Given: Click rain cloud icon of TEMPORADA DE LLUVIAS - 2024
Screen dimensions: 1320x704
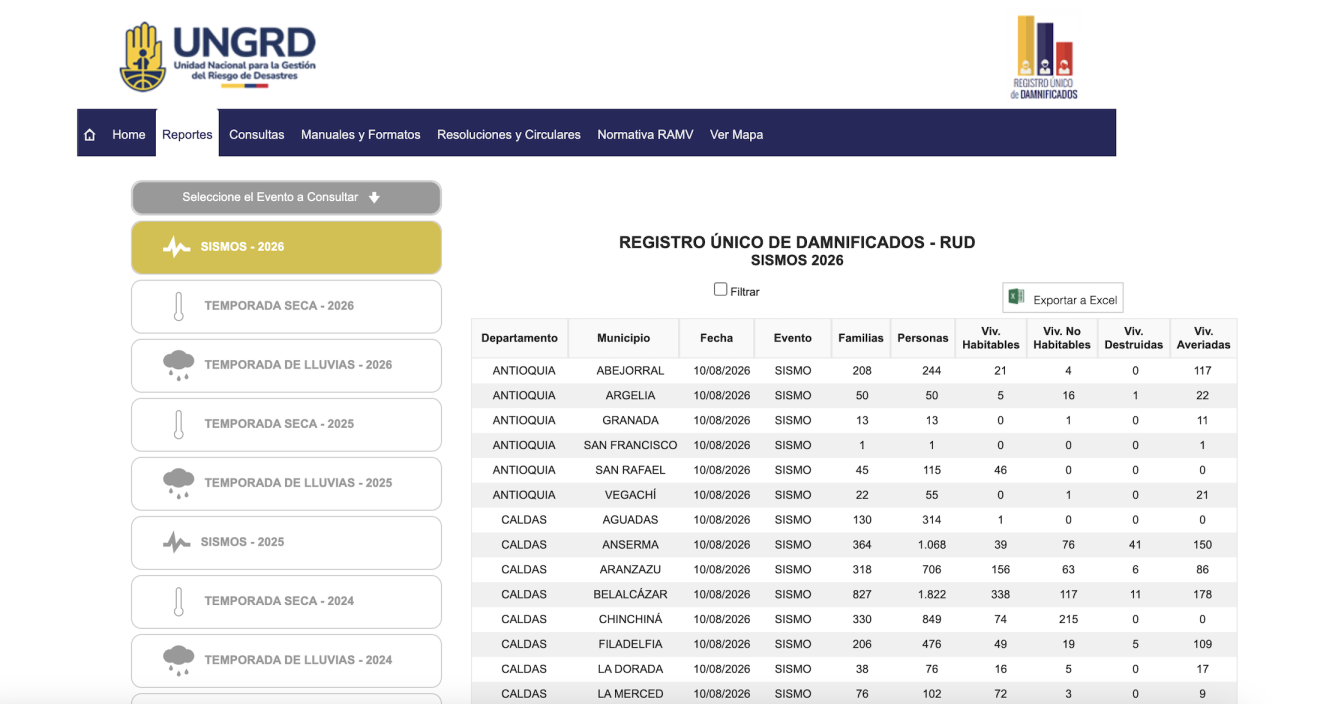Looking at the screenshot, I should (x=178, y=661).
